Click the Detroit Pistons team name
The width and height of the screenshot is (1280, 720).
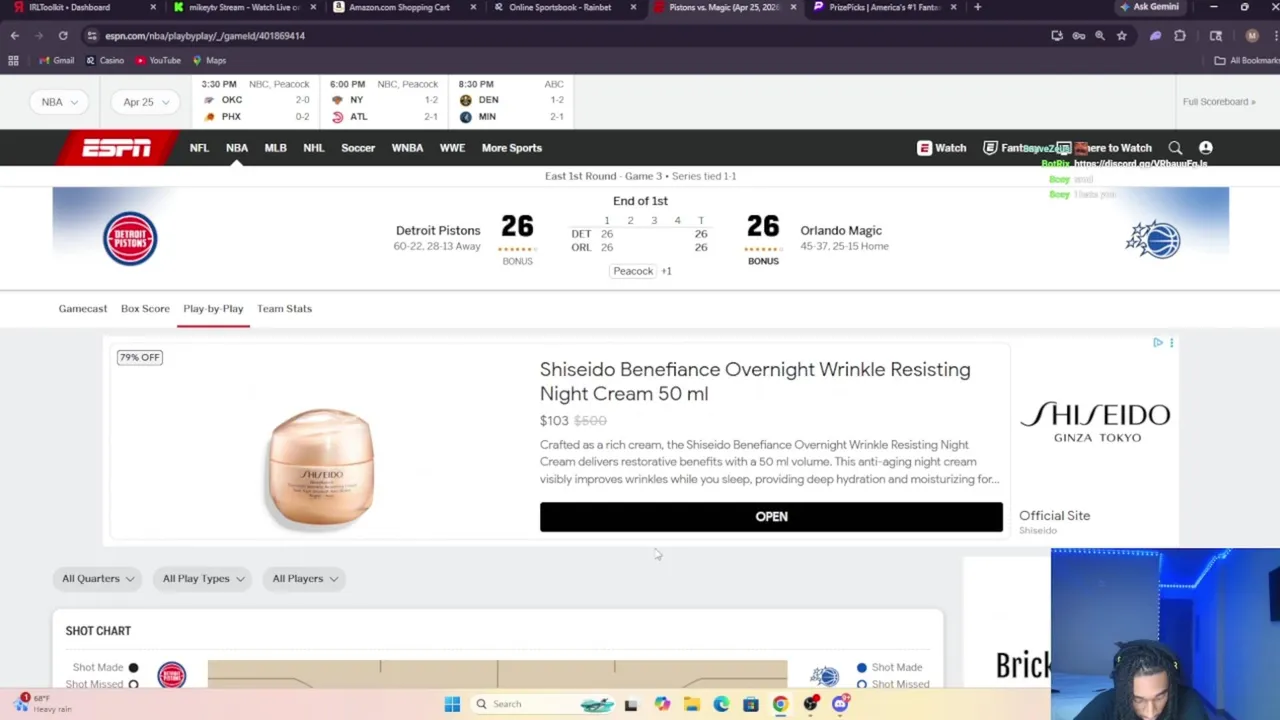click(x=438, y=231)
